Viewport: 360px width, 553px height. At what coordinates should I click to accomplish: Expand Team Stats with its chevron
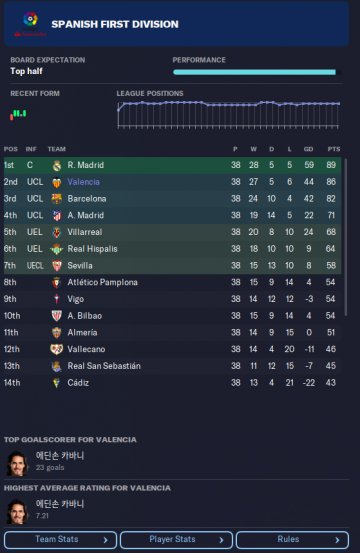105,540
